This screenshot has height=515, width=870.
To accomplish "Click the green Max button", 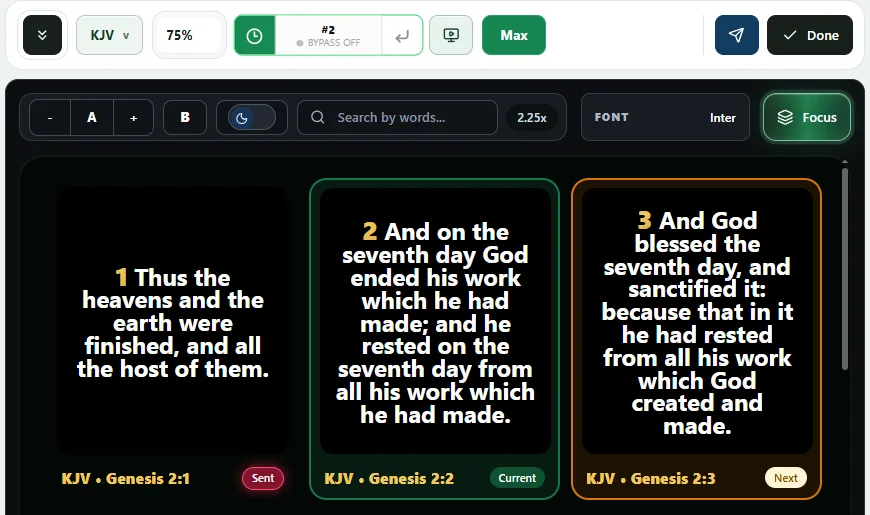I will coord(514,36).
